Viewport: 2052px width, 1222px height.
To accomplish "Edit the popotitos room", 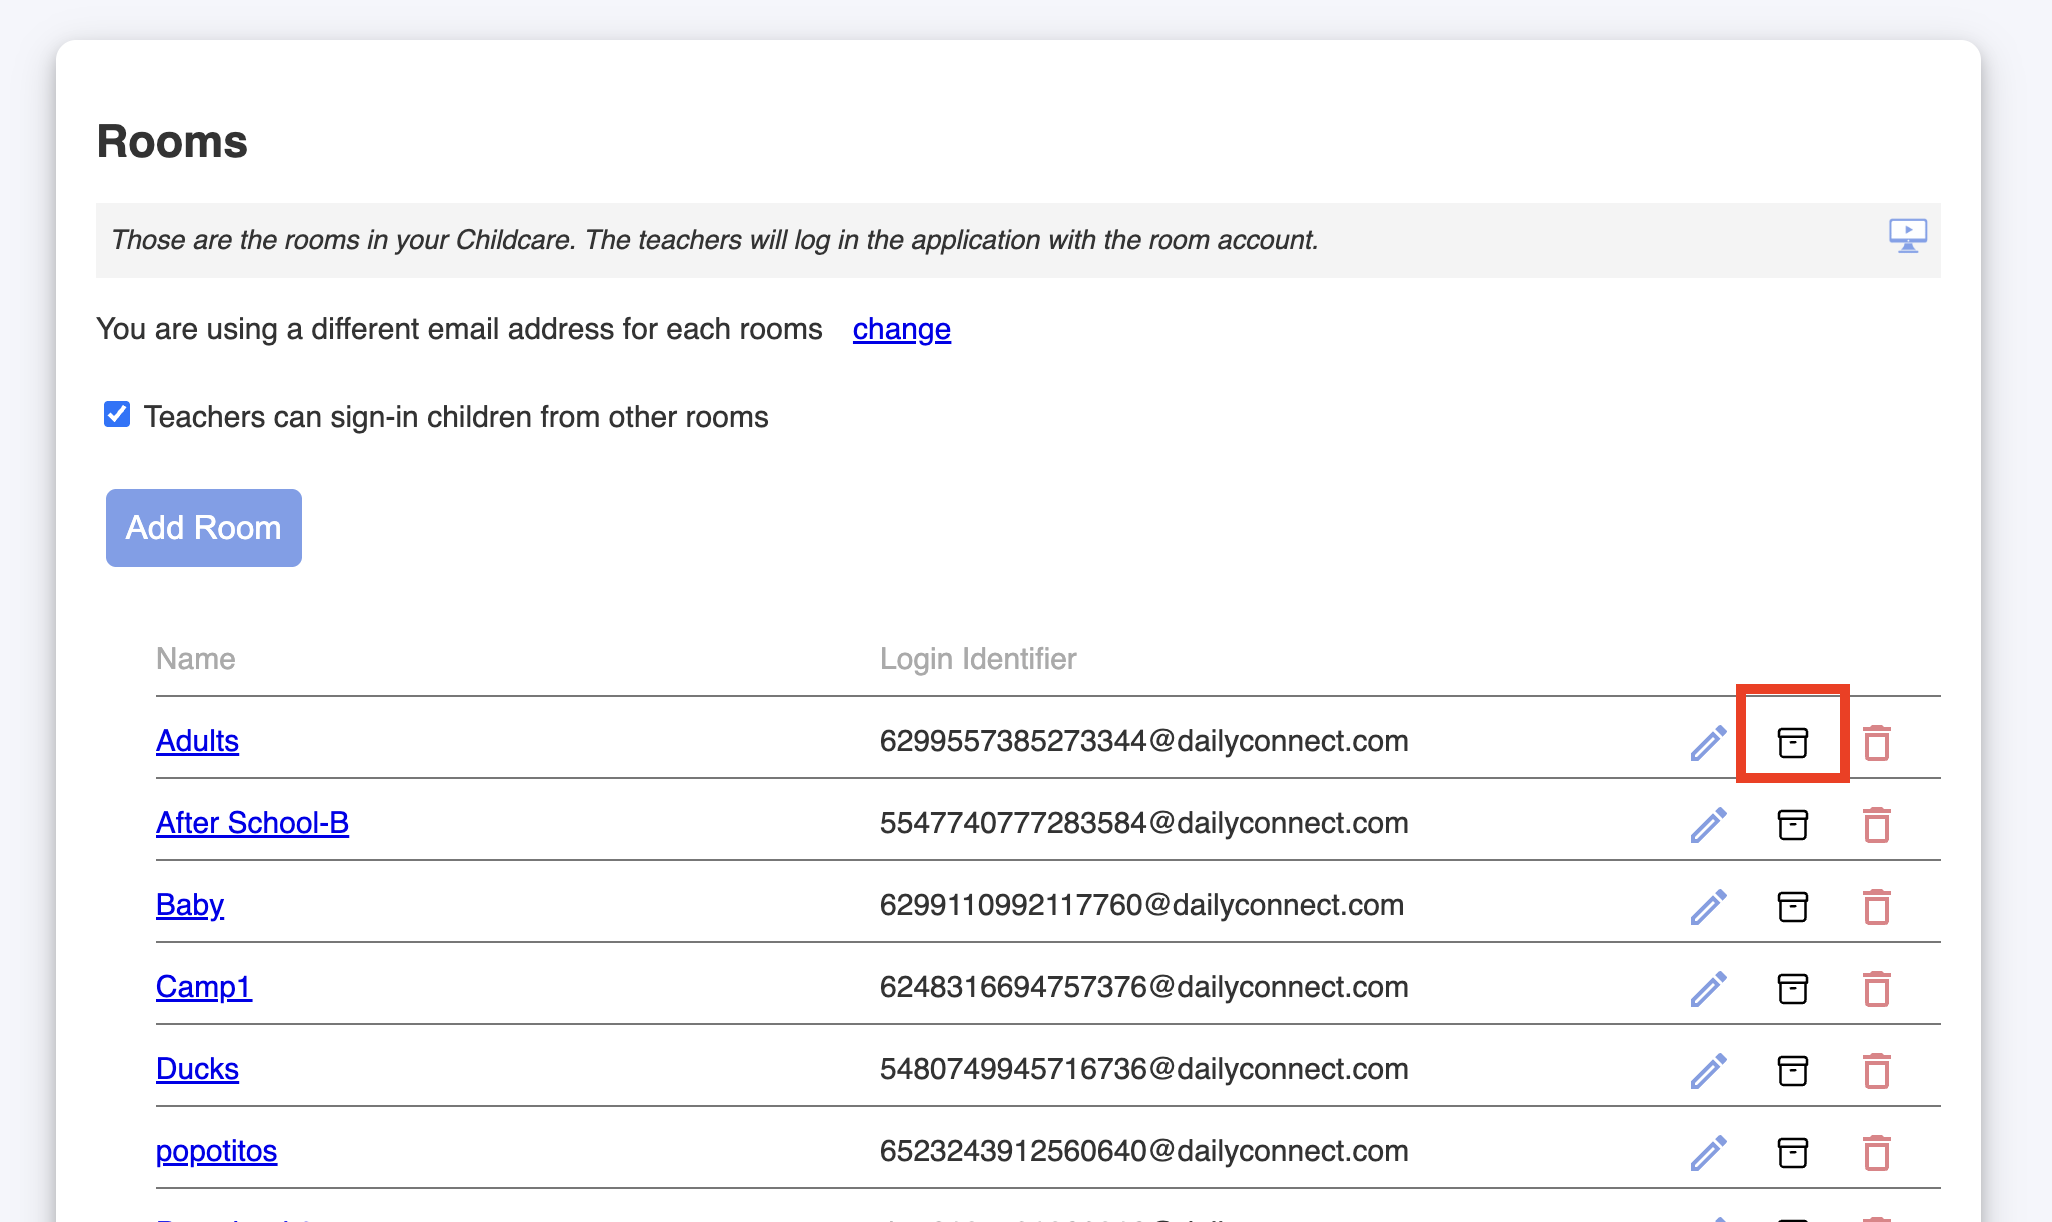I will point(1708,1152).
